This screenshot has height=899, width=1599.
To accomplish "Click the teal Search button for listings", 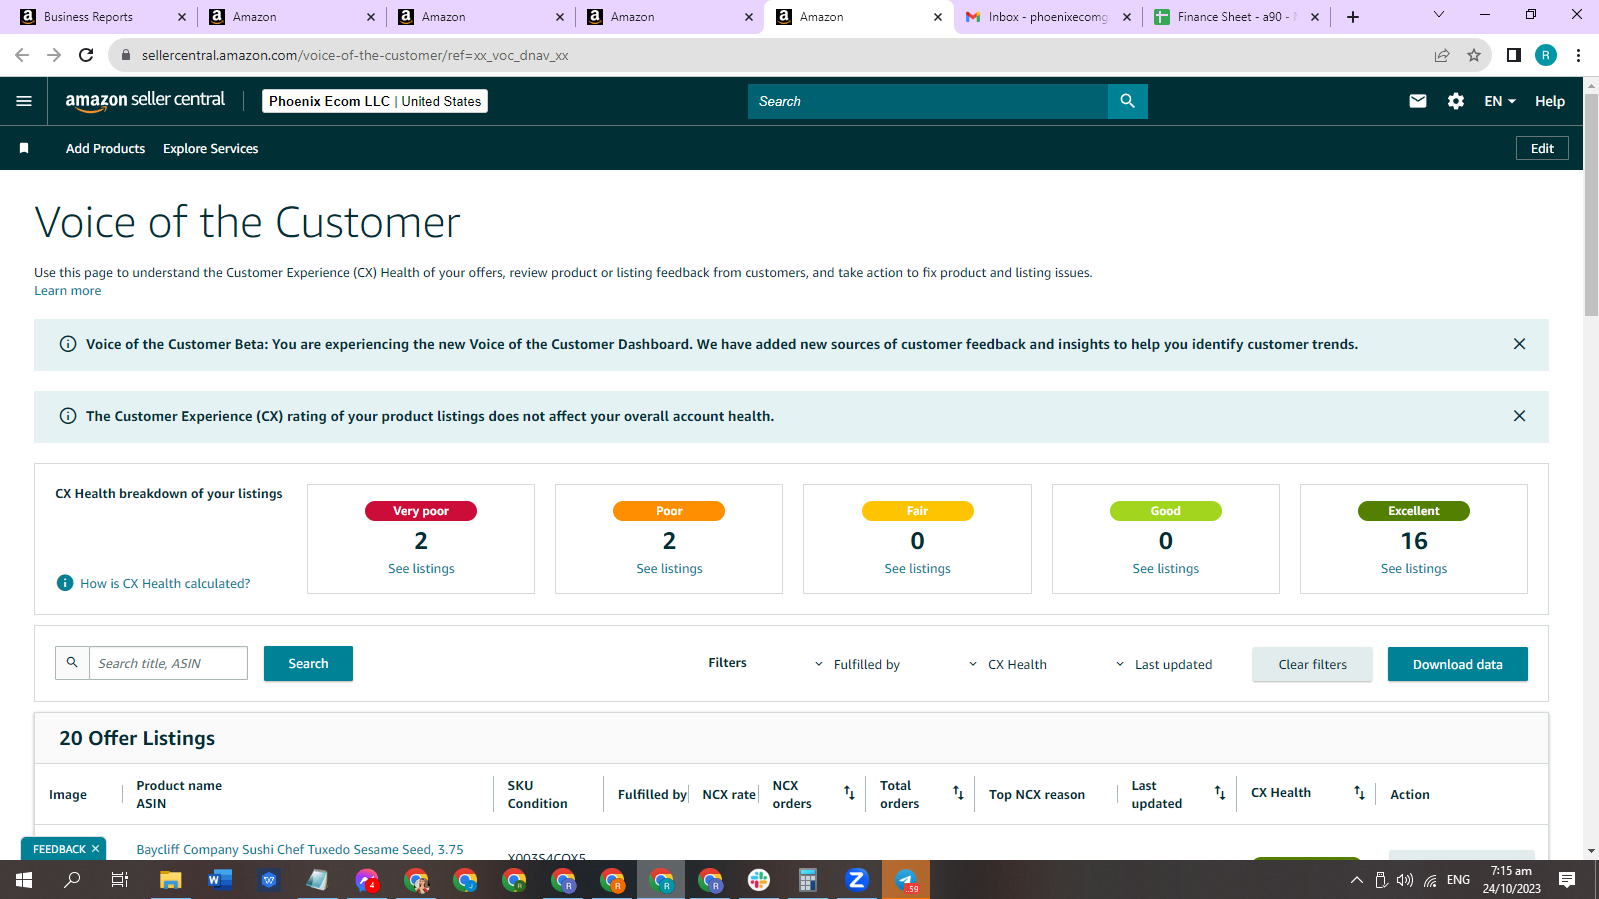I will [308, 663].
